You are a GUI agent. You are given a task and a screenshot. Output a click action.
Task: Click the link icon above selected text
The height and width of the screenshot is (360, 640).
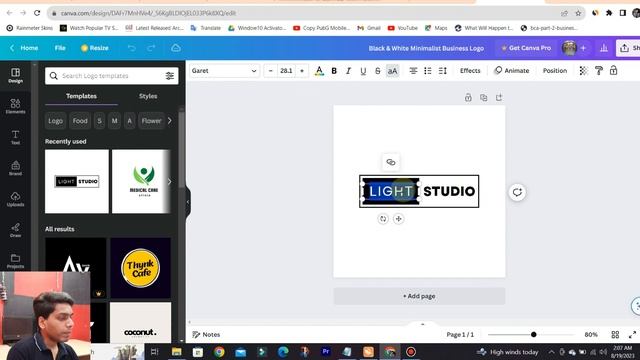coord(391,162)
